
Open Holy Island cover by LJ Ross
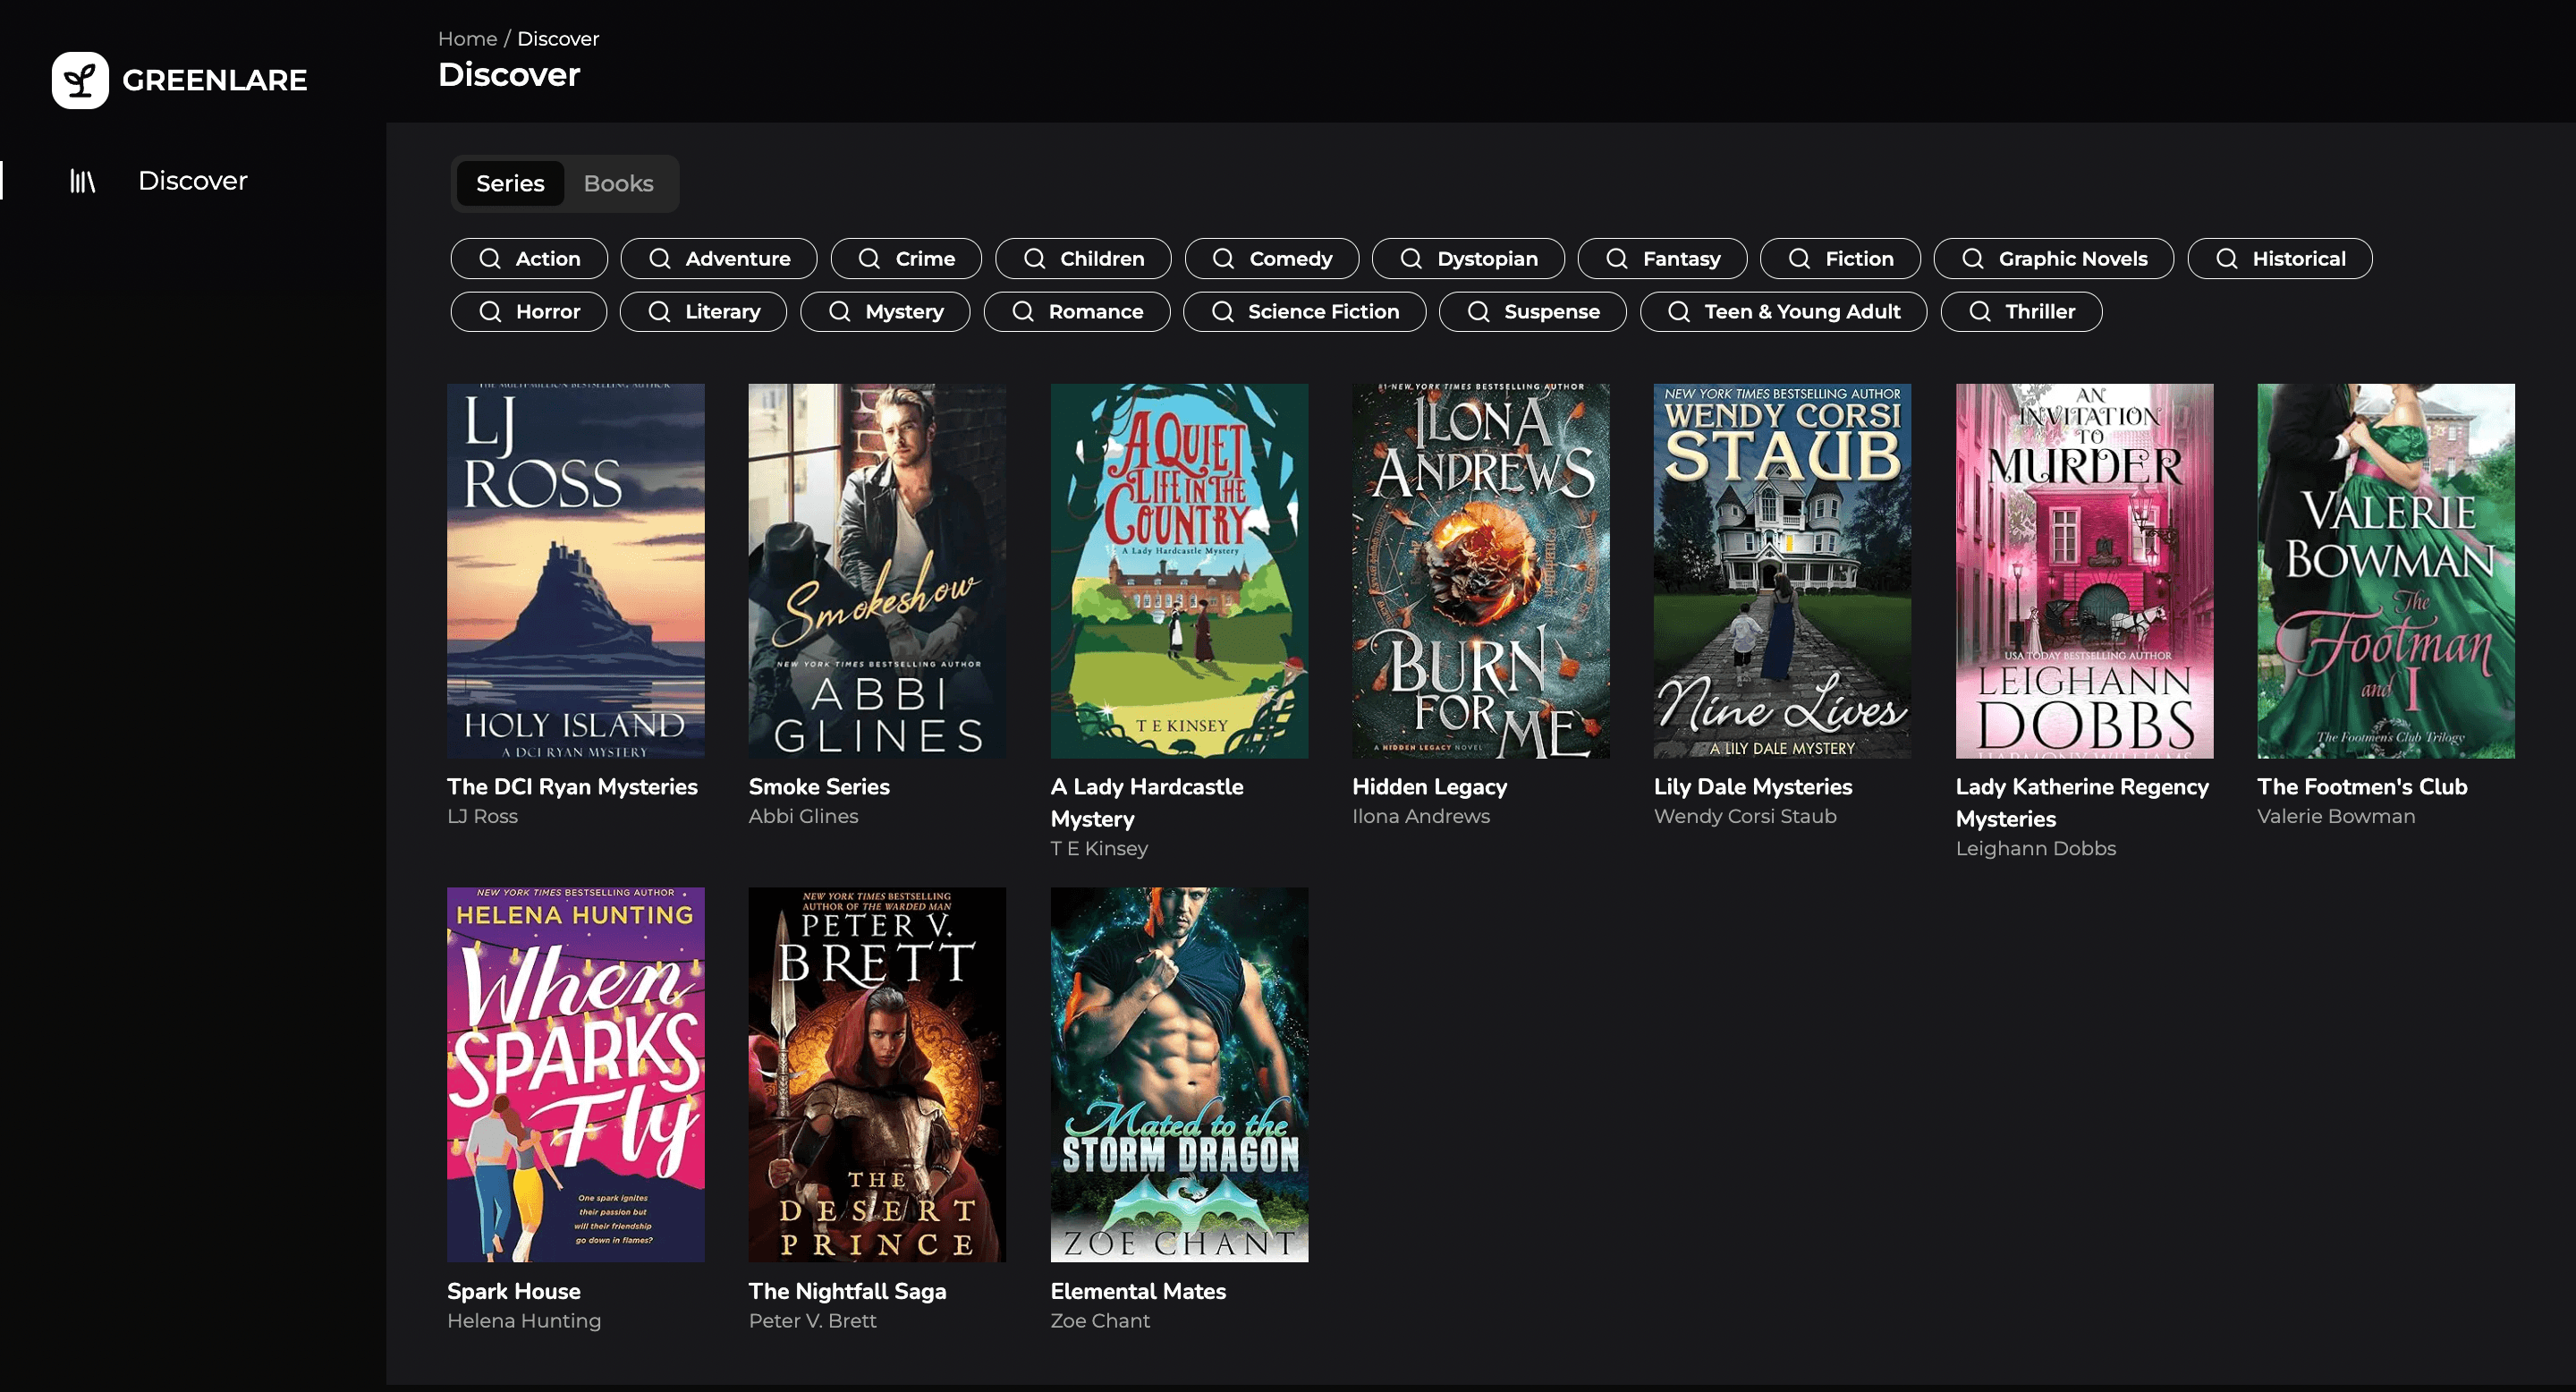click(x=576, y=571)
